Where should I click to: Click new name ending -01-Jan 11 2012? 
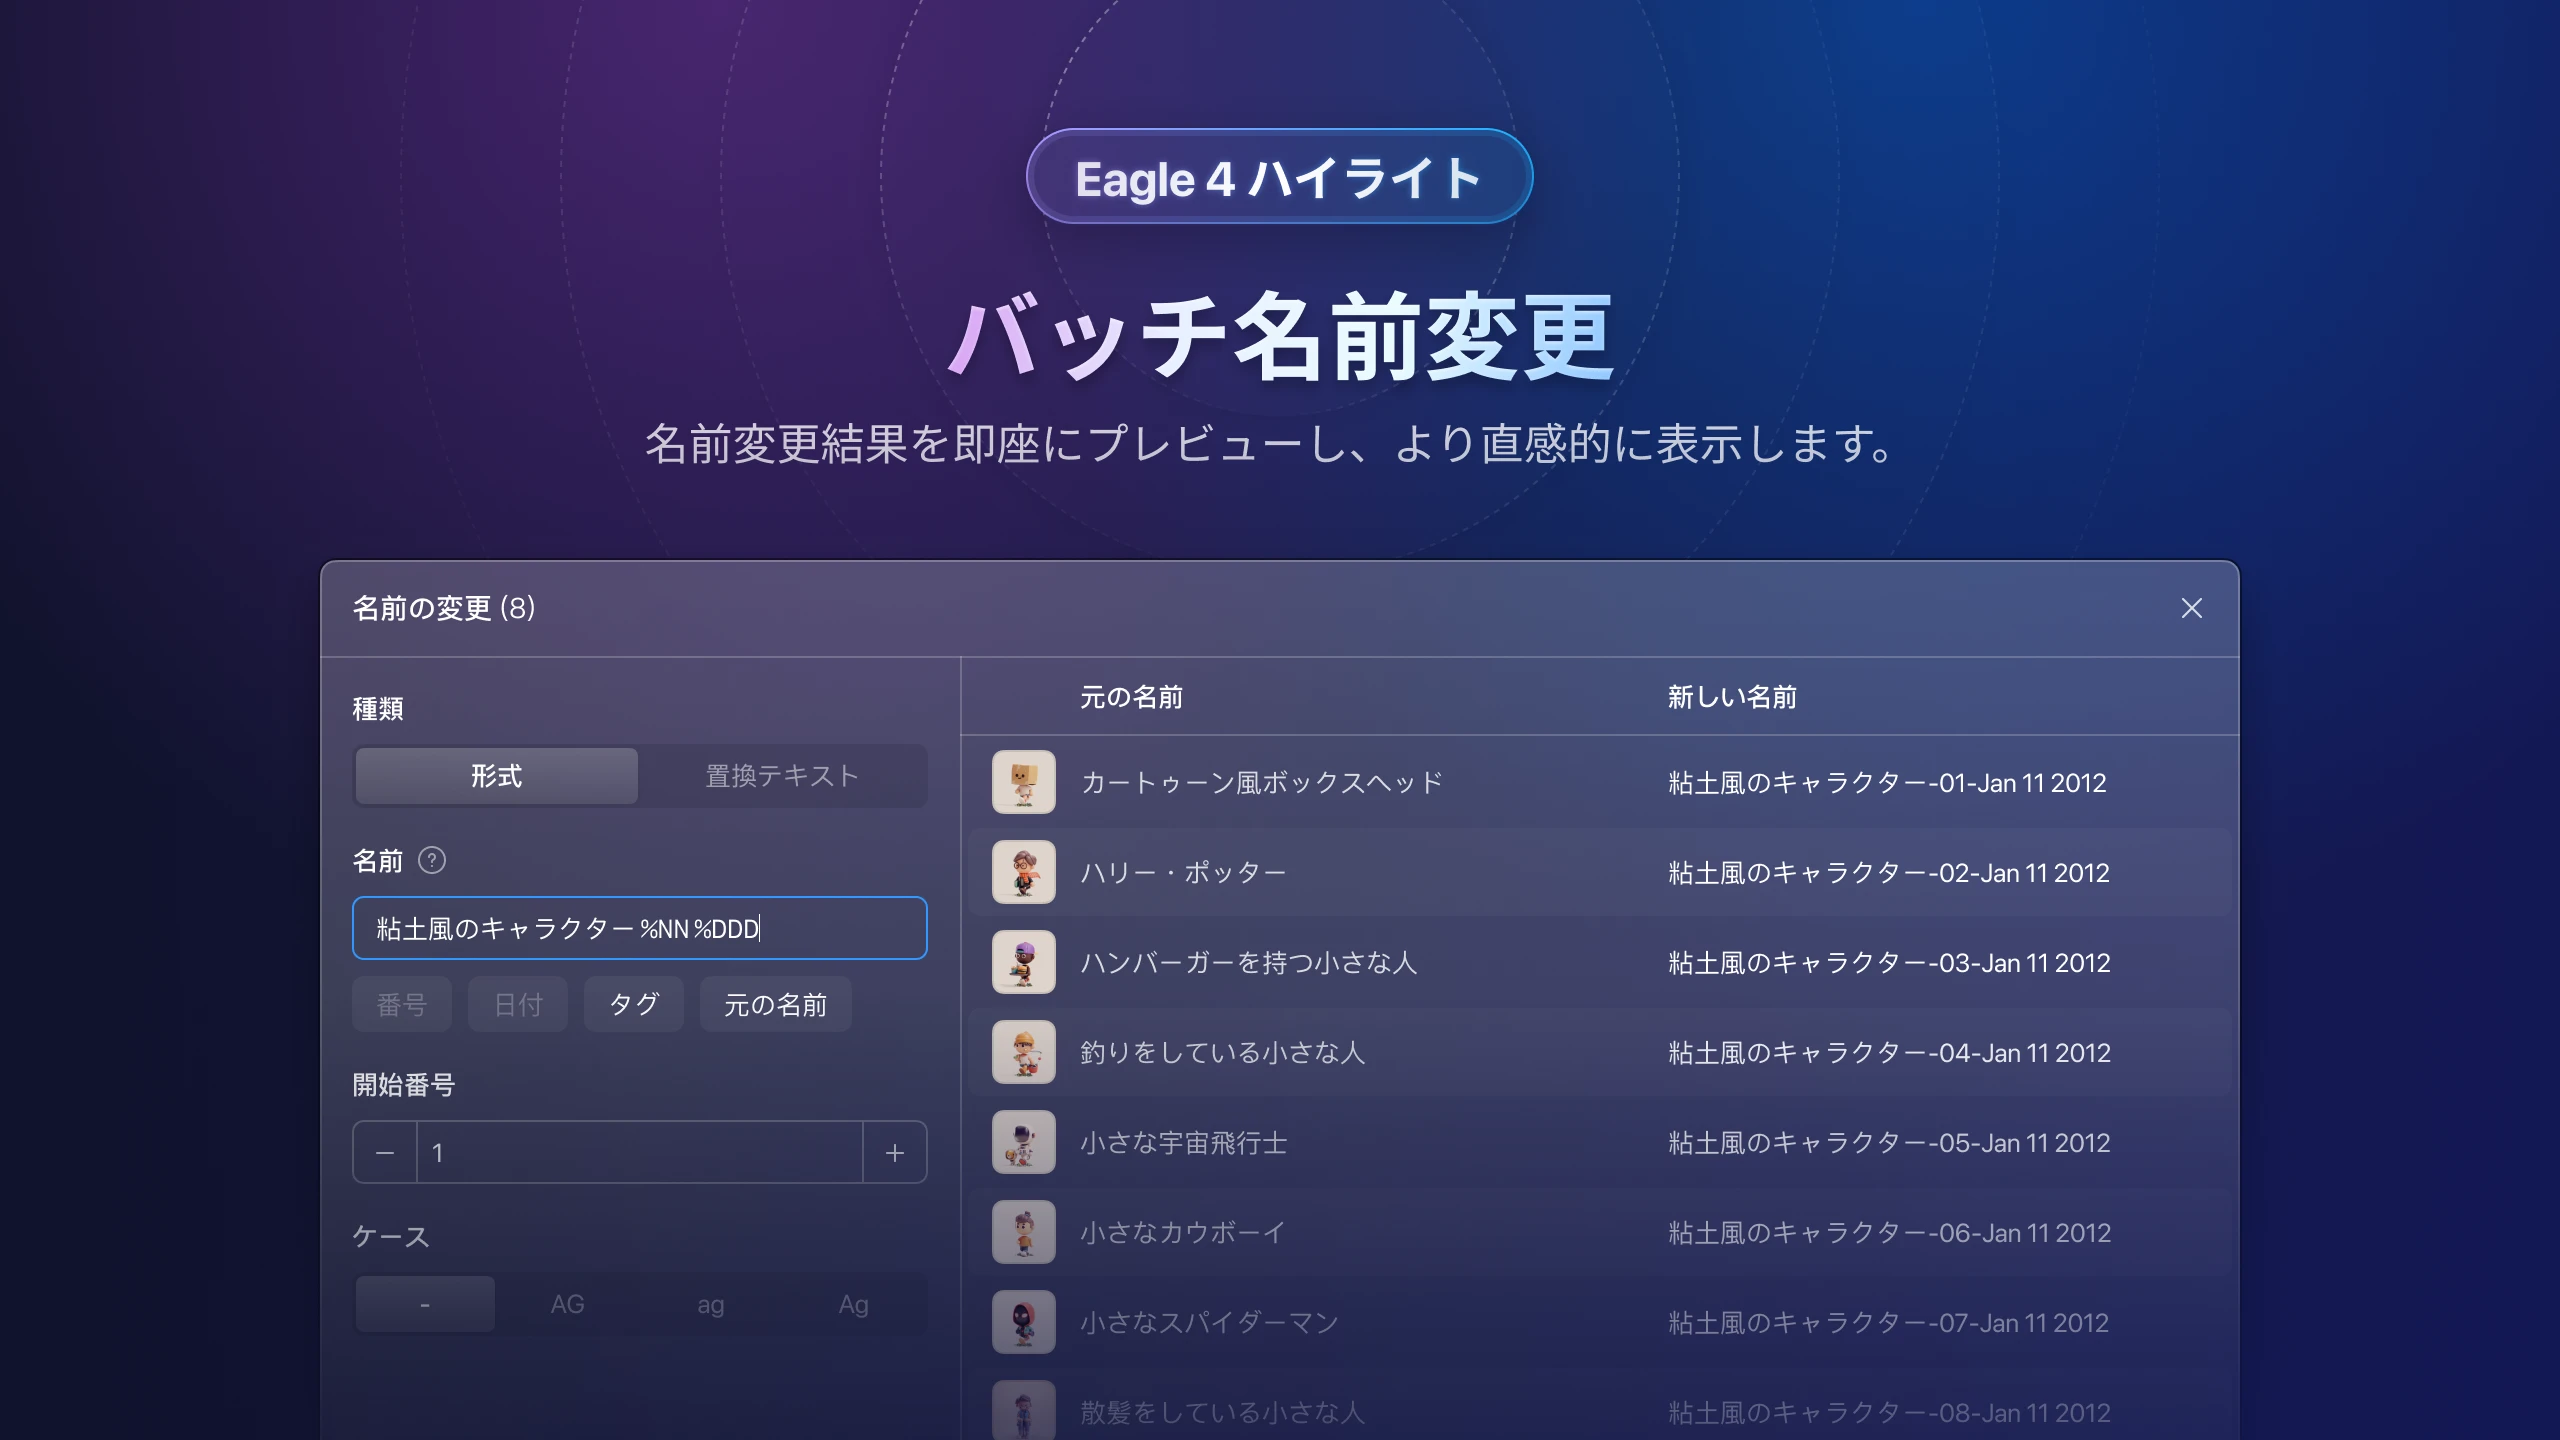[1887, 782]
